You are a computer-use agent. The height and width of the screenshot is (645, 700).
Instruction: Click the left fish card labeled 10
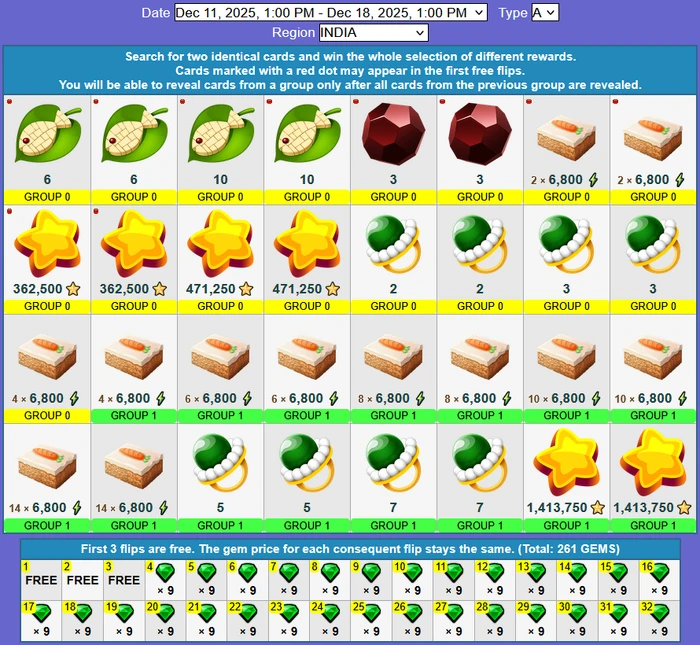[x=221, y=150]
